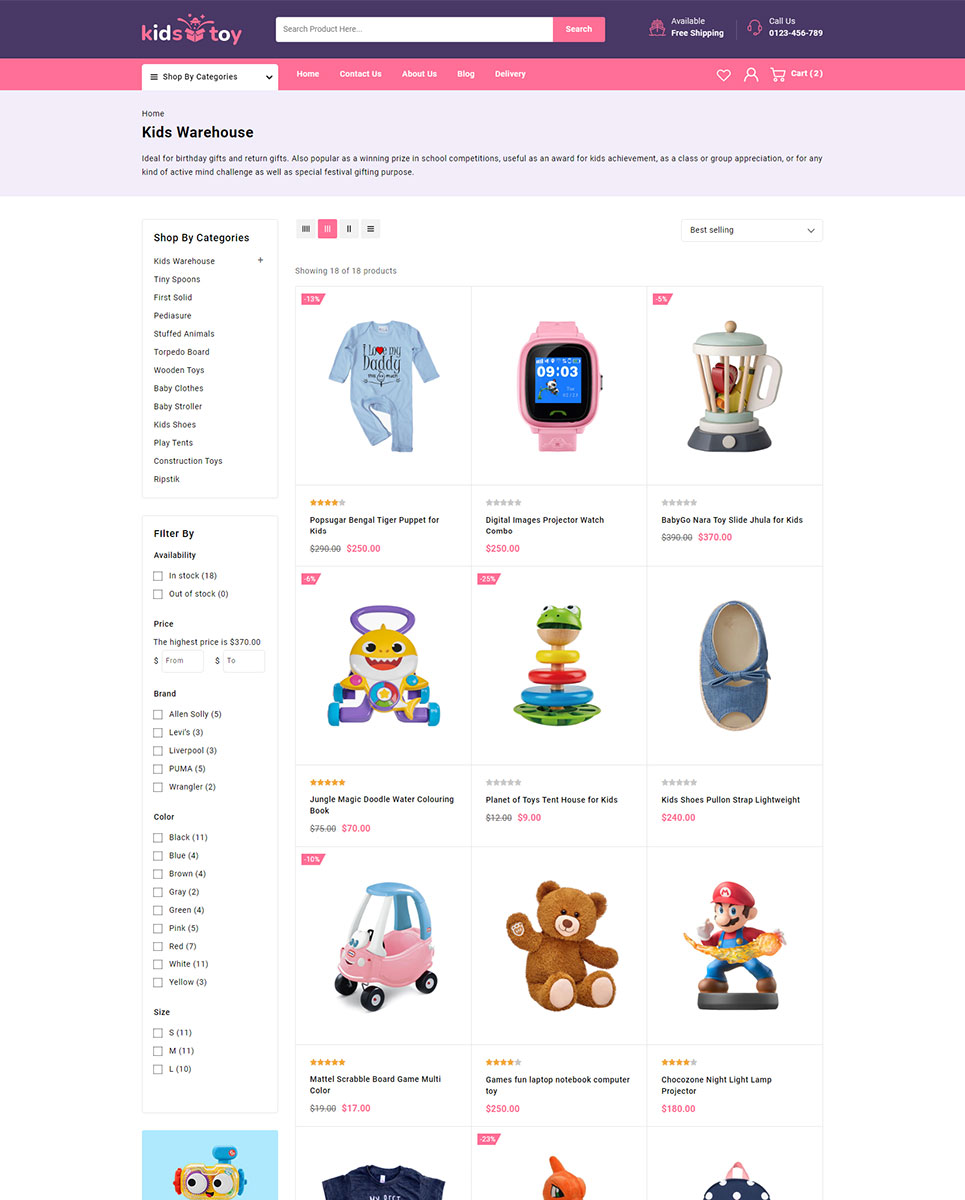Viewport: 965px width, 1200px height.
Task: Open the teddy bear product thumbnail
Action: (559, 946)
